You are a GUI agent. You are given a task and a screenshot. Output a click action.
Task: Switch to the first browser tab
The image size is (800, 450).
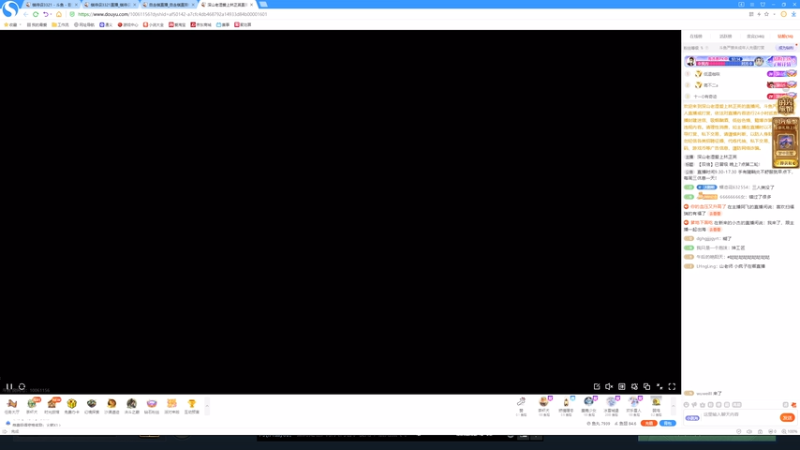(x=52, y=5)
